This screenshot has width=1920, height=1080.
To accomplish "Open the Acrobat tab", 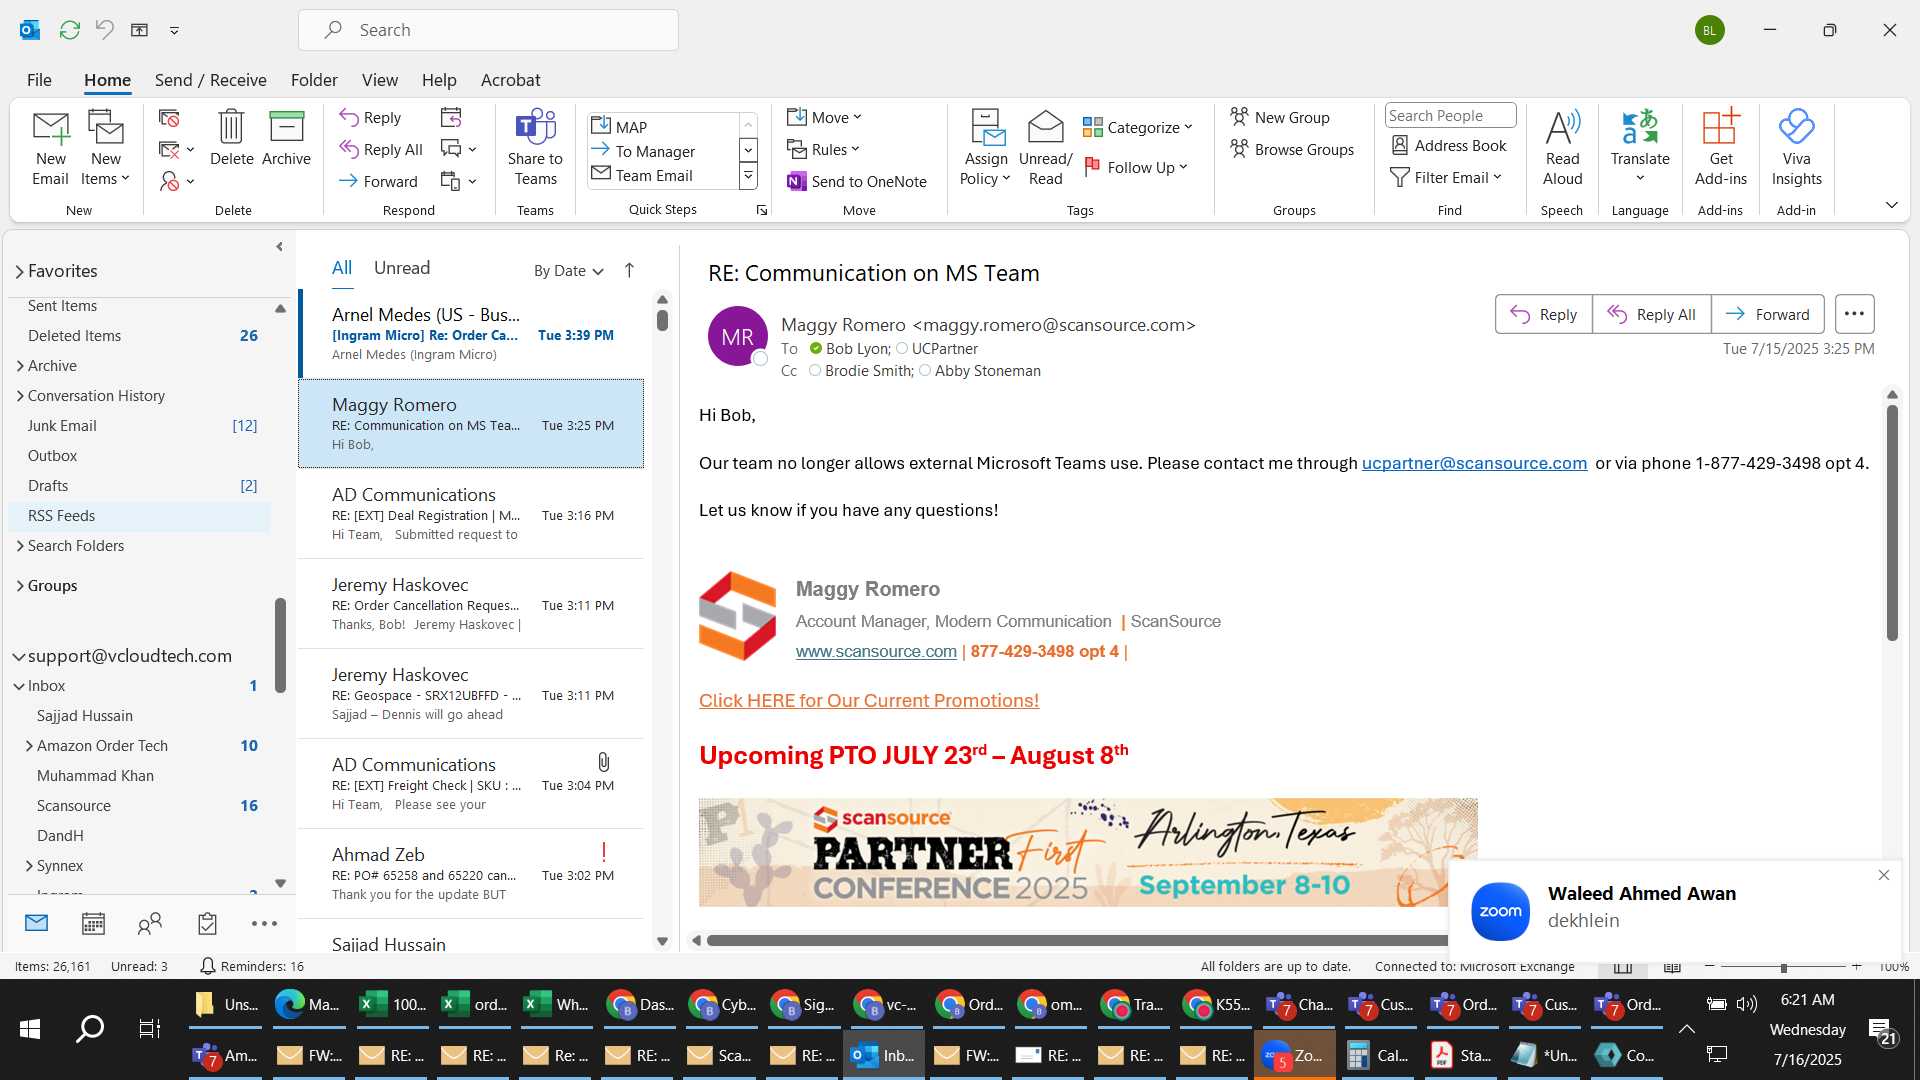I will [x=510, y=80].
